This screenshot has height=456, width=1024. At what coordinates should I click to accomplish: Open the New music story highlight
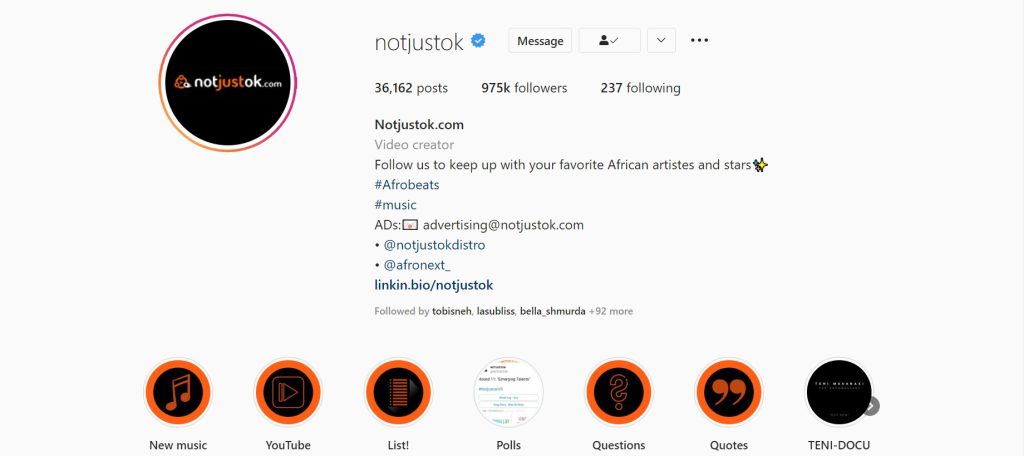point(178,392)
